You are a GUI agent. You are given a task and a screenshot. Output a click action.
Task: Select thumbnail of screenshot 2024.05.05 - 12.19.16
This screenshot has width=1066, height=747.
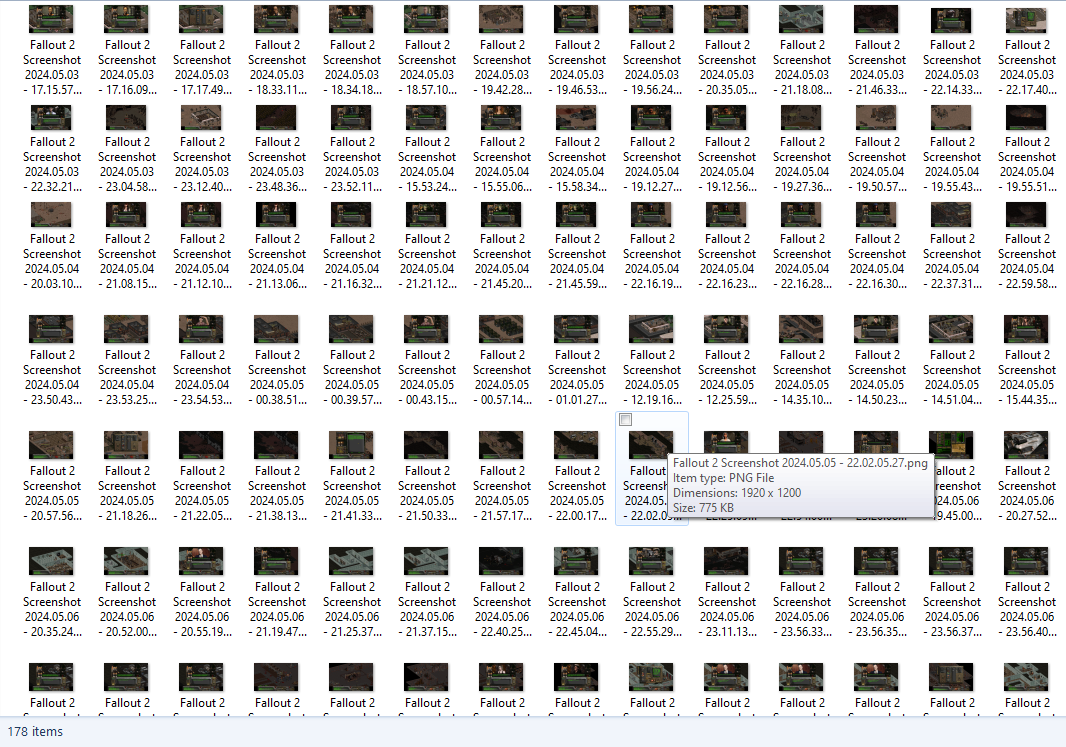click(652, 329)
